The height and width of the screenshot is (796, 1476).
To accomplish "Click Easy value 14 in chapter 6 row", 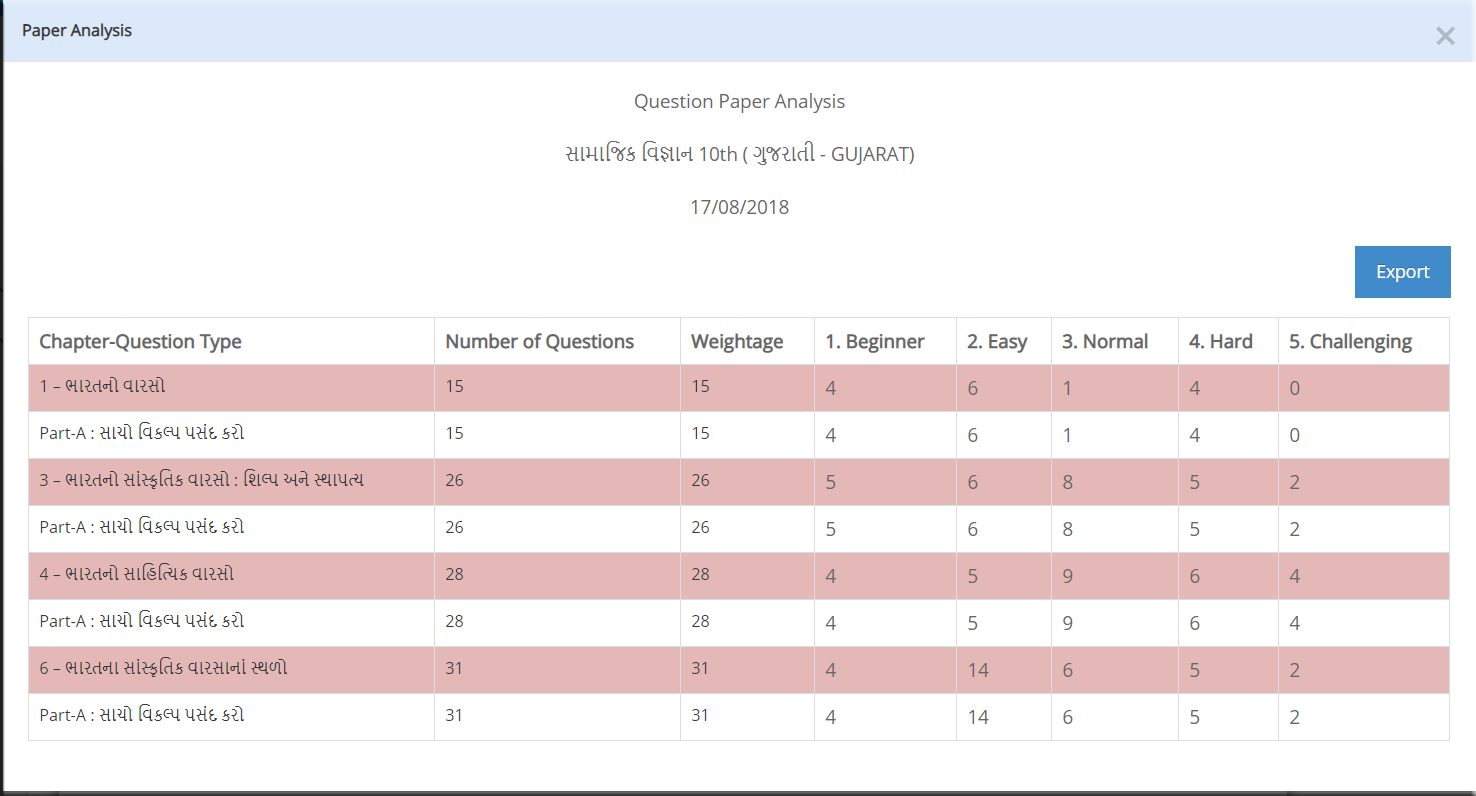I will click(x=978, y=670).
